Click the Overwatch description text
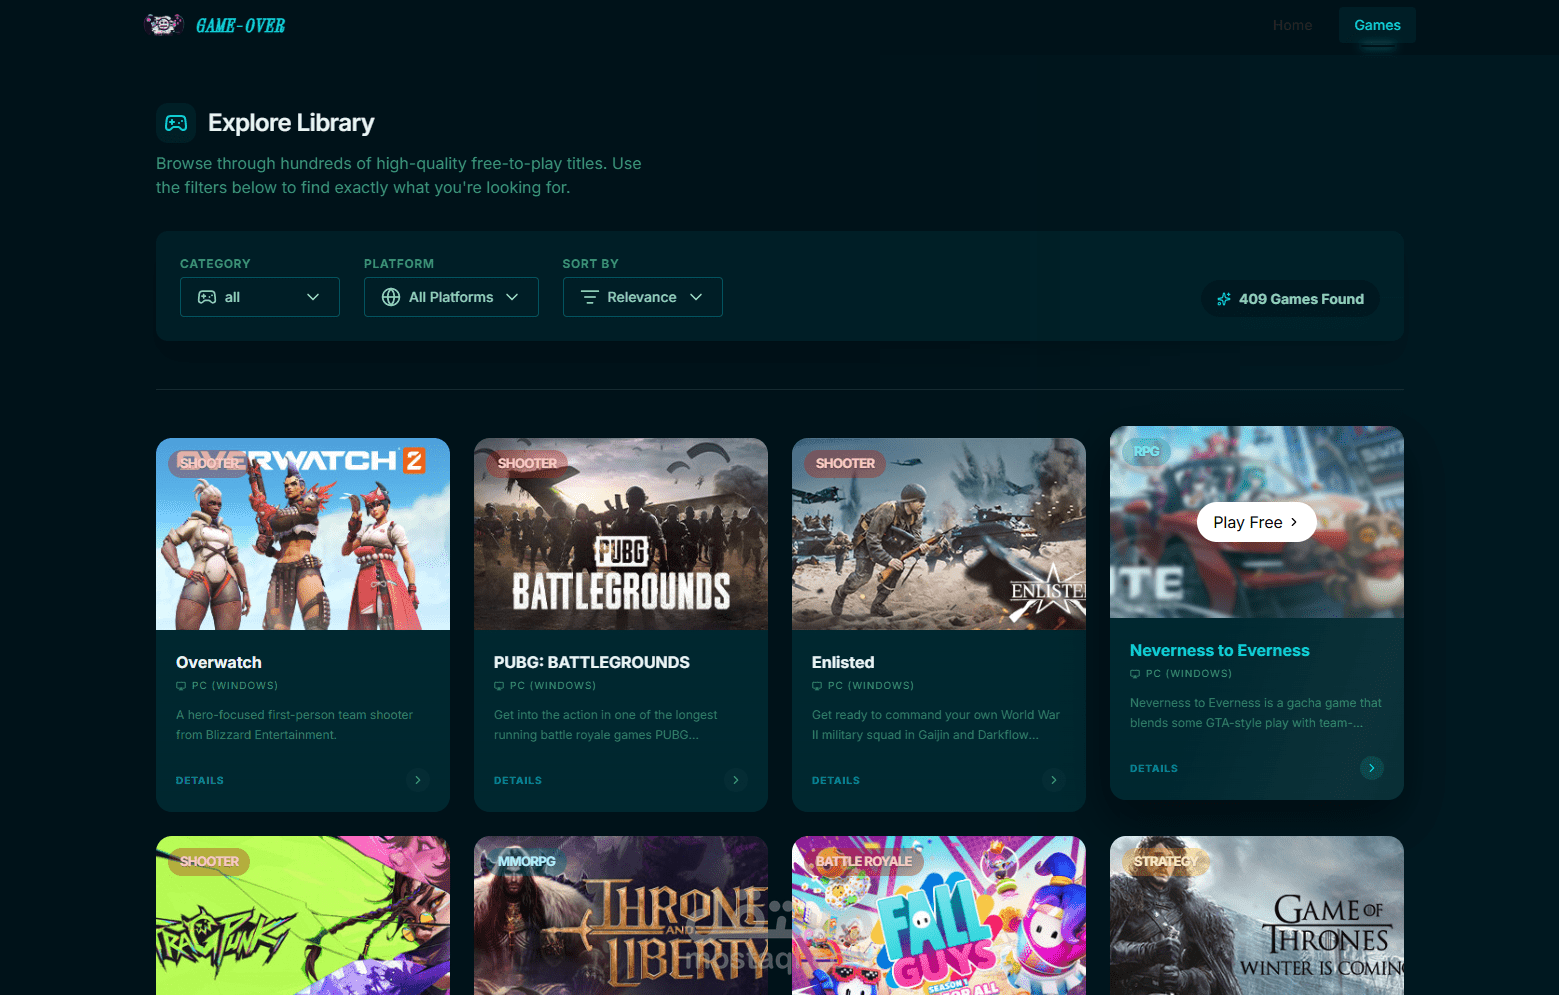Image resolution: width=1559 pixels, height=995 pixels. pyautogui.click(x=295, y=725)
